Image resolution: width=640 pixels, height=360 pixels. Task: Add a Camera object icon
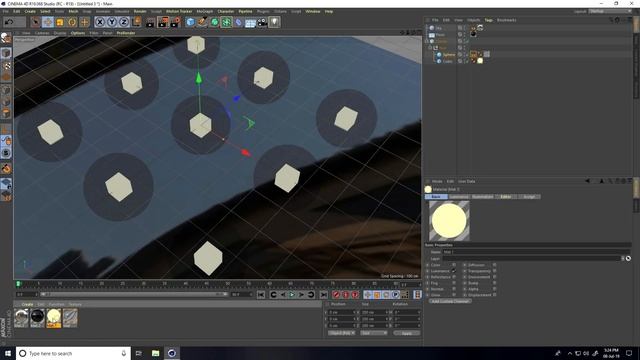(x=262, y=22)
